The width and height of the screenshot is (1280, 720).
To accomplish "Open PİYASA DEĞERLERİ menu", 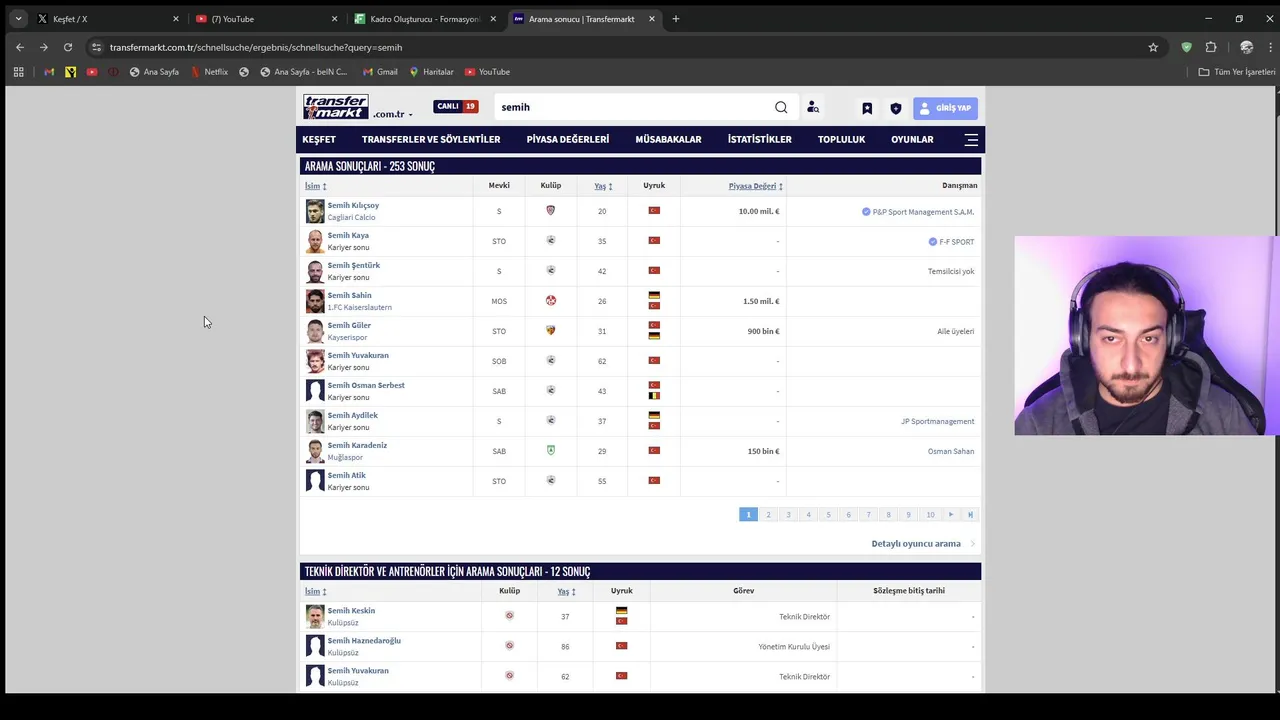I will pos(568,140).
